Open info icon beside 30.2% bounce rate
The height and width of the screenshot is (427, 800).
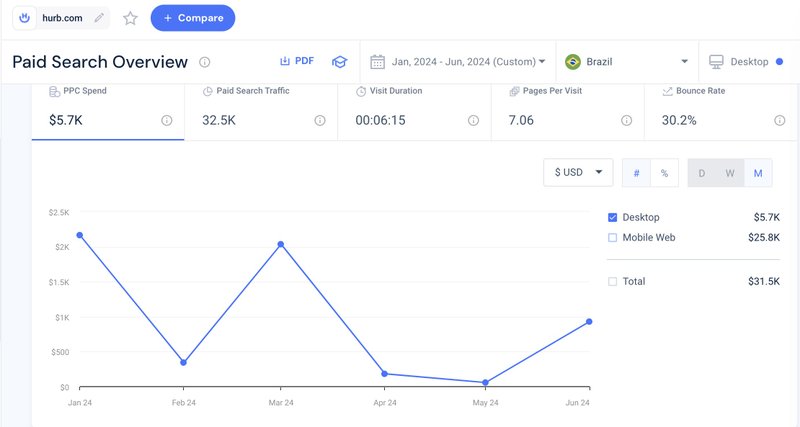click(780, 120)
